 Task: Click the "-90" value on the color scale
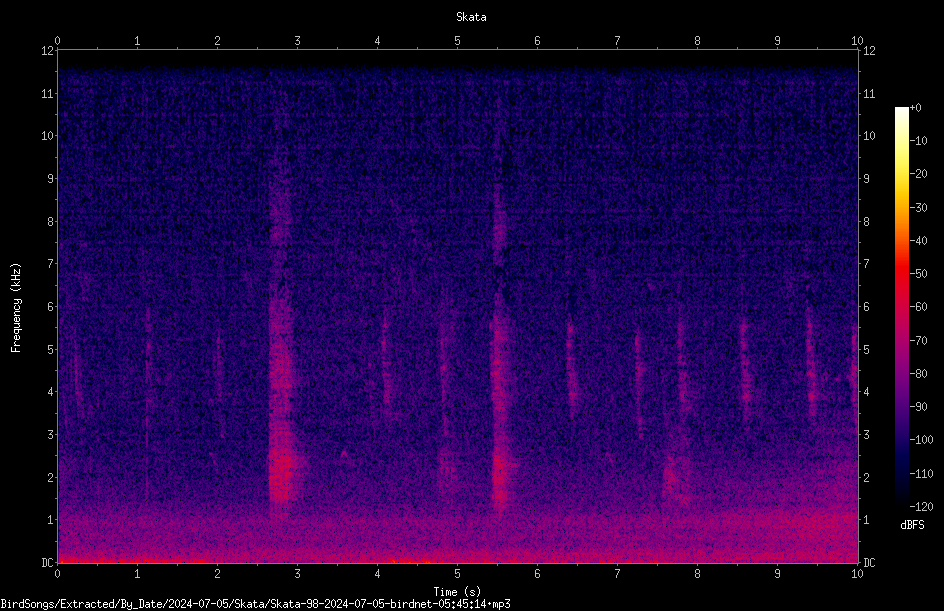[x=919, y=407]
